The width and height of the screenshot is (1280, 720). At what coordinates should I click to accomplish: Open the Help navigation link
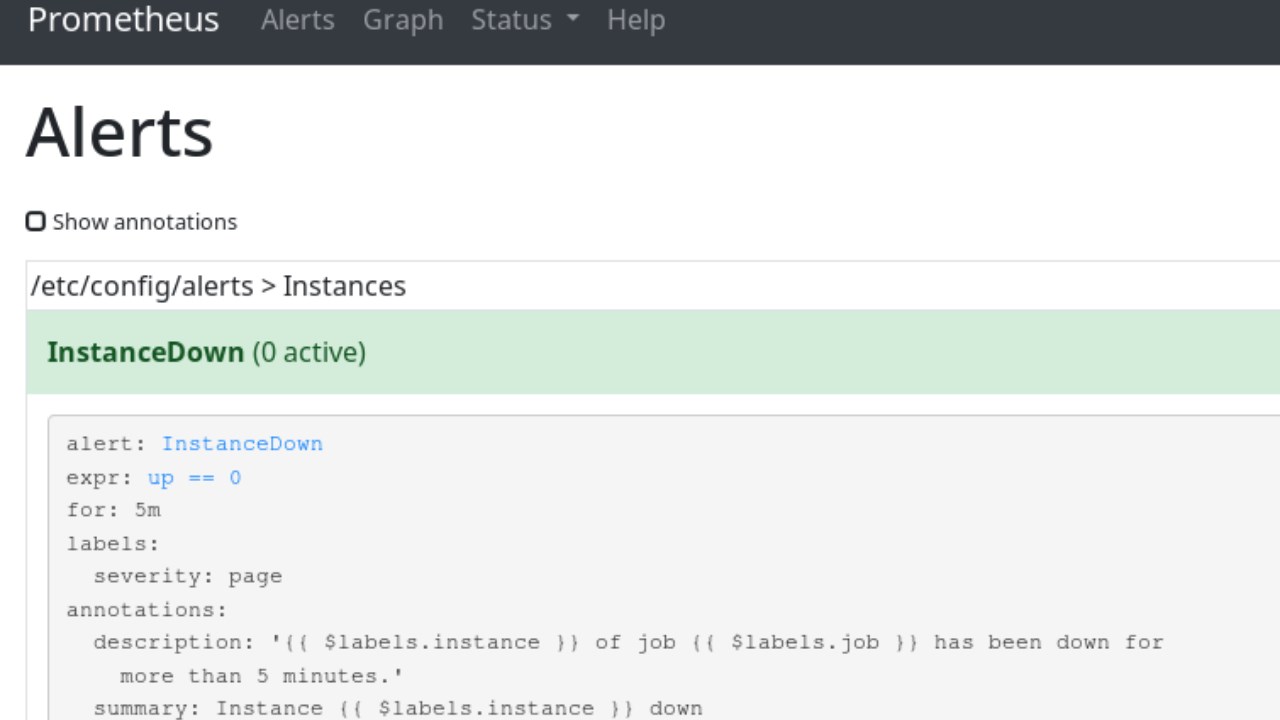coord(635,20)
